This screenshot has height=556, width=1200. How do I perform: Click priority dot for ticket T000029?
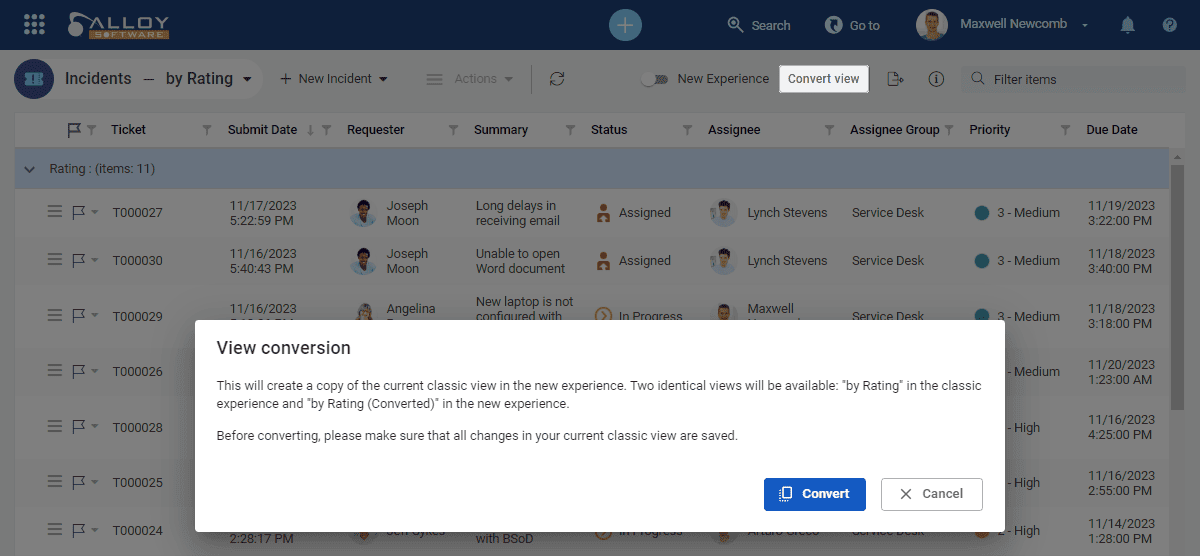[x=982, y=316]
